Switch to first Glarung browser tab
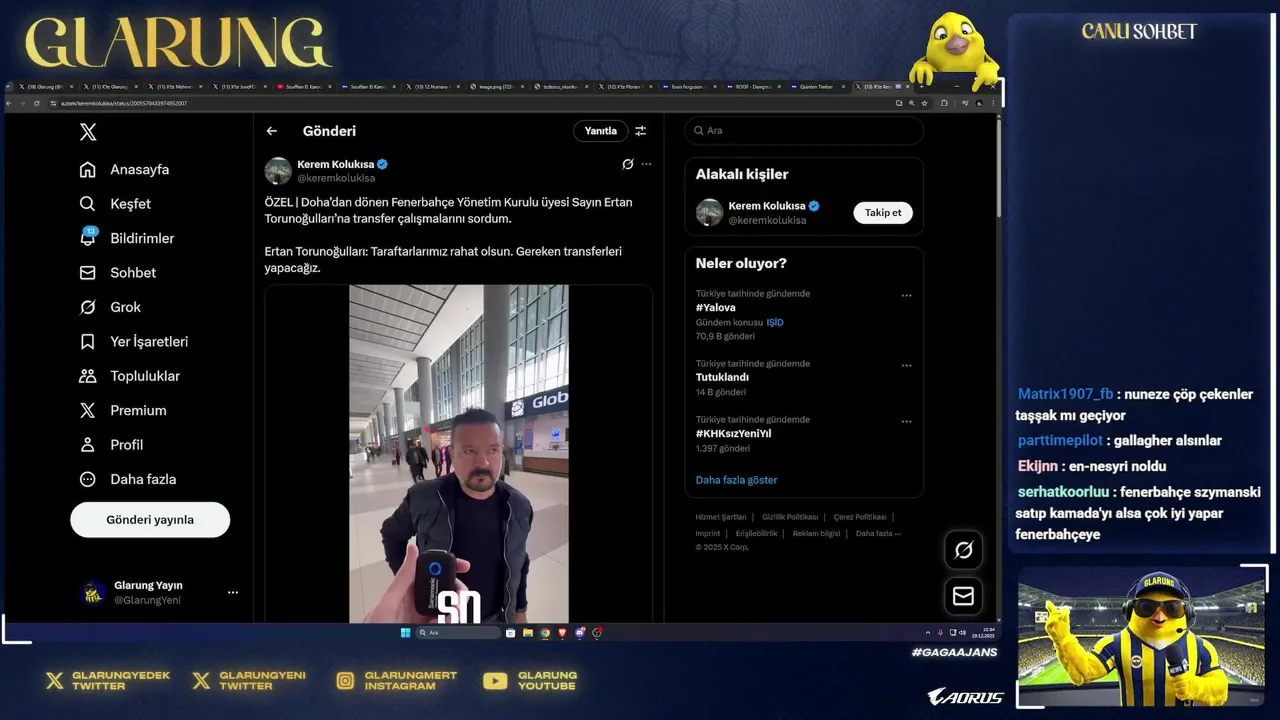Screen dimensions: 1280x720 click(x=45, y=87)
